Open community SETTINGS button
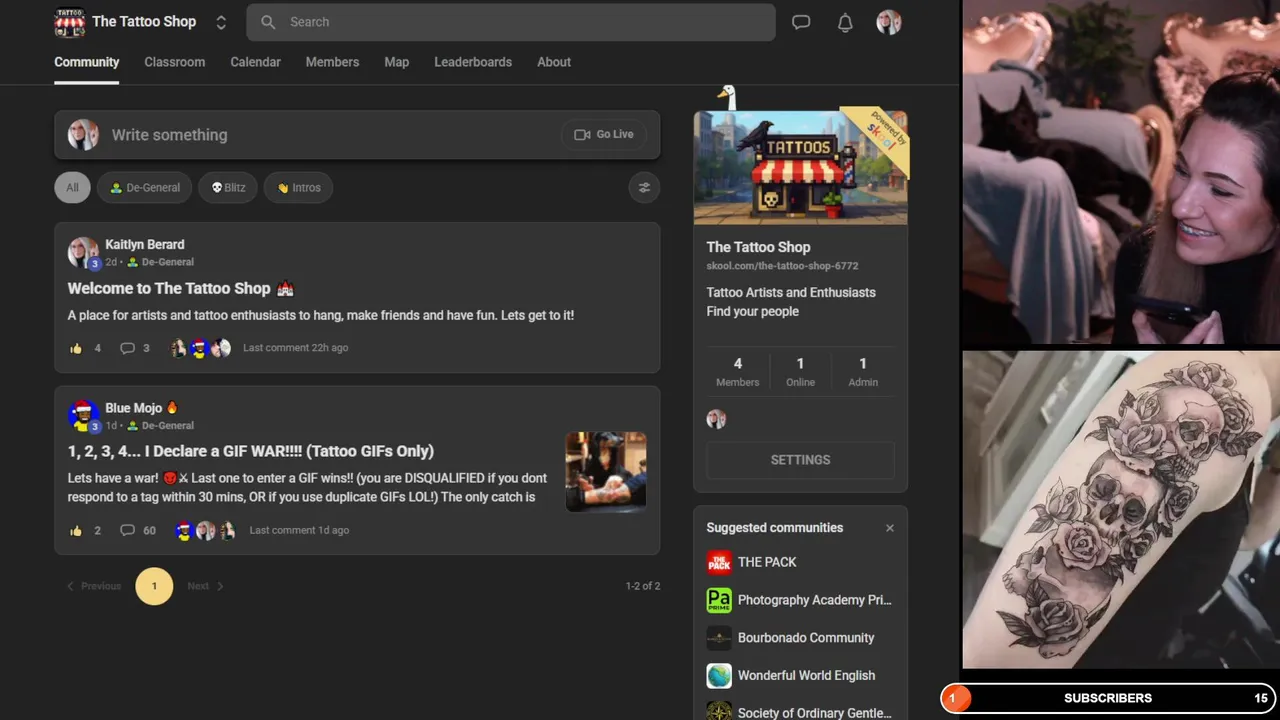Screen dimensions: 1280x720 coord(801,460)
